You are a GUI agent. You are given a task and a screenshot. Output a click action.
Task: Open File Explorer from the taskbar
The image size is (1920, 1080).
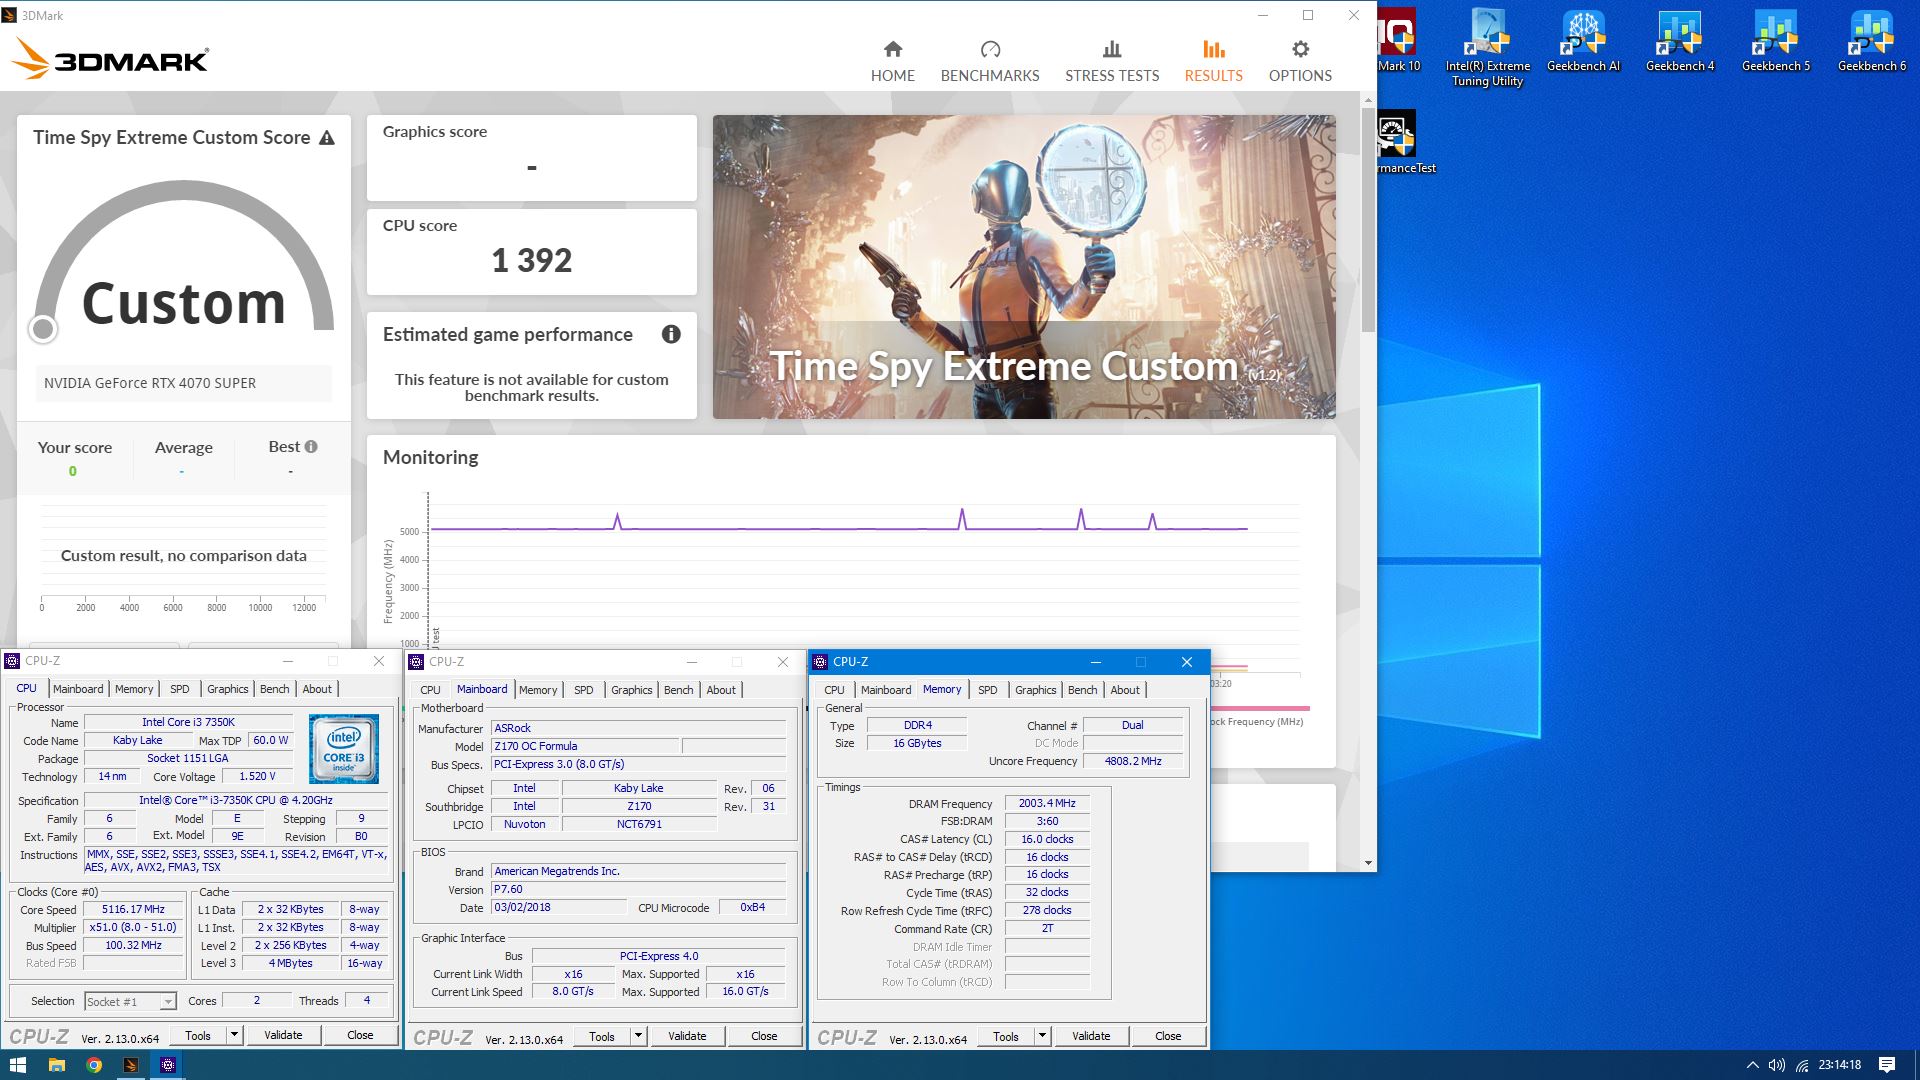pos(56,1065)
